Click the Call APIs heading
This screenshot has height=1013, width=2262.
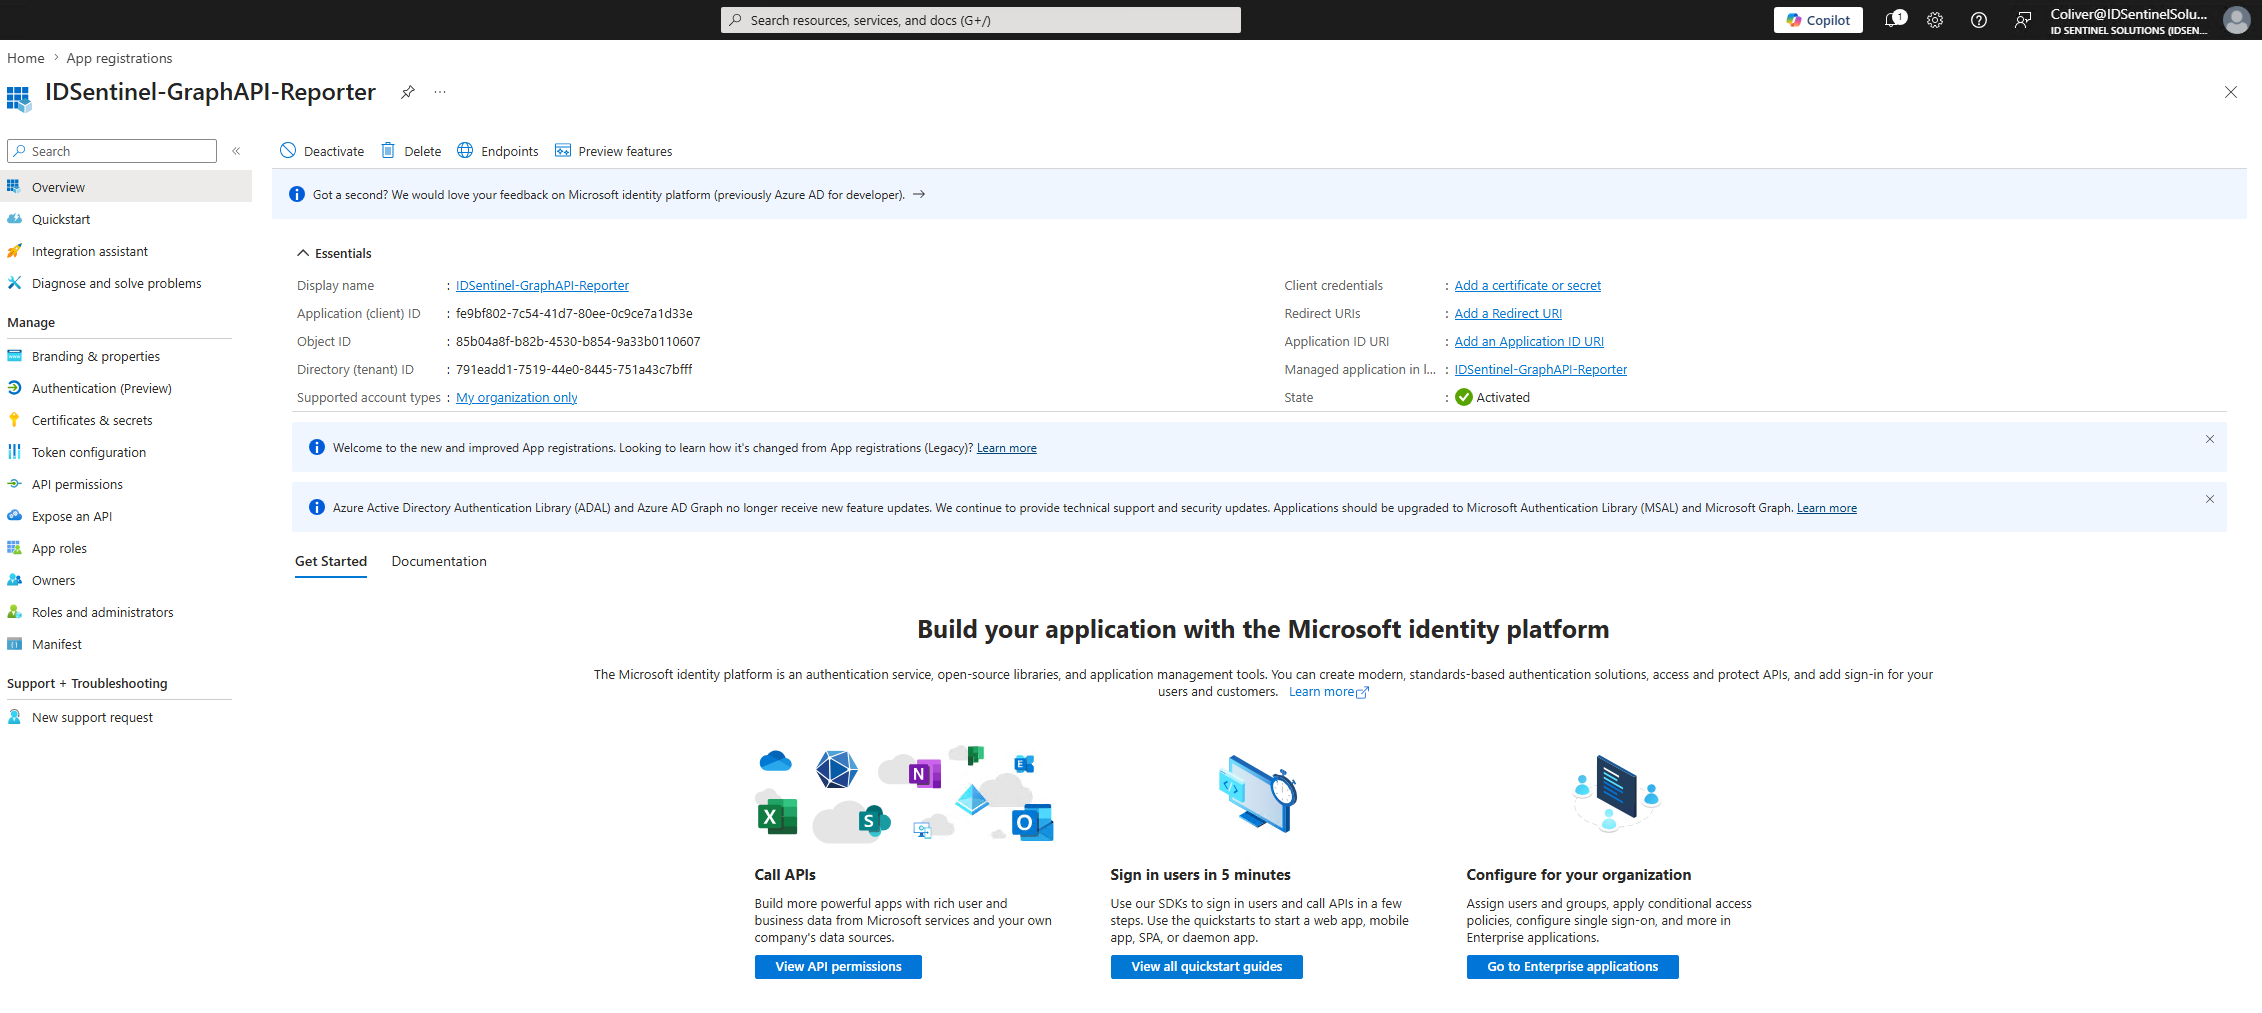coord(785,875)
